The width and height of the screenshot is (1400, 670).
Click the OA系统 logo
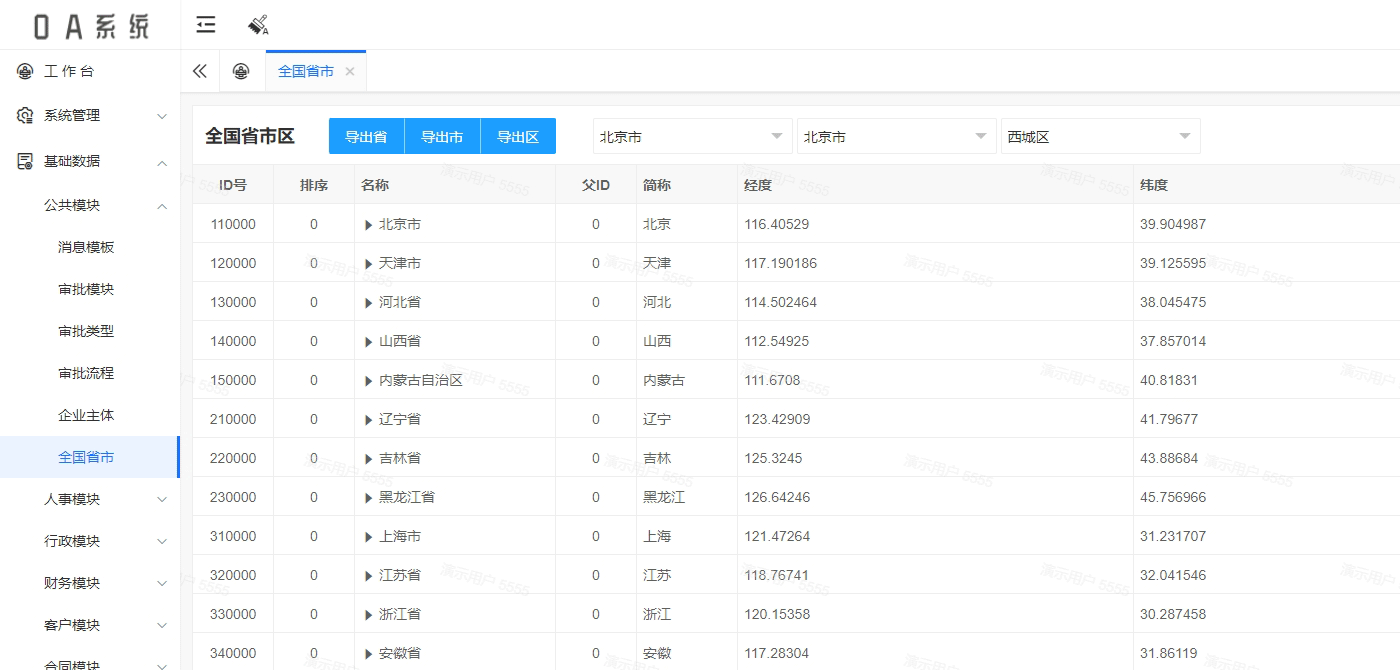coord(91,26)
